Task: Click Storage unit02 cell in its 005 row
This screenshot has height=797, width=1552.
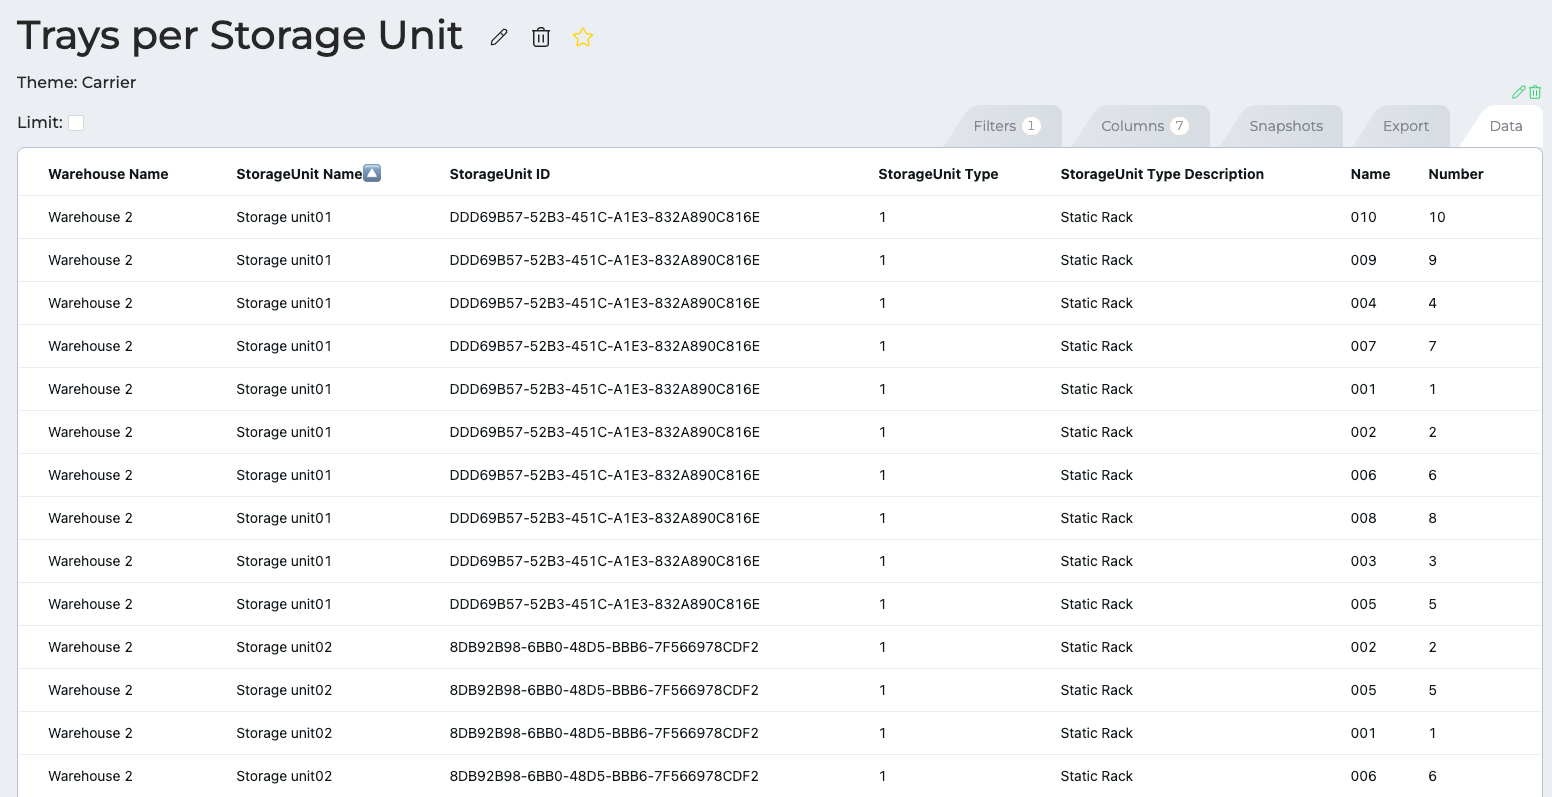Action: click(284, 690)
